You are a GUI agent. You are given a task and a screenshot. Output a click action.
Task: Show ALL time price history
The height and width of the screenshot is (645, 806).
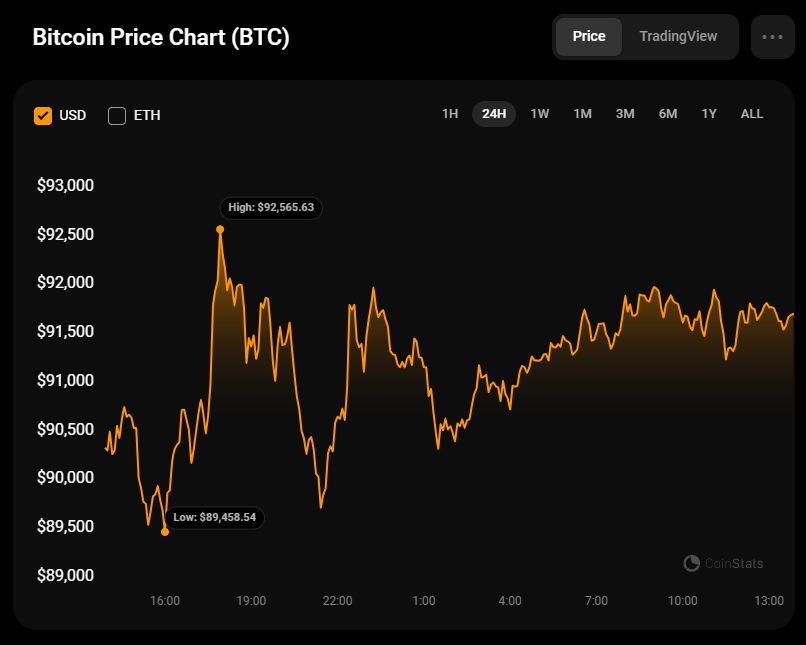tap(752, 114)
